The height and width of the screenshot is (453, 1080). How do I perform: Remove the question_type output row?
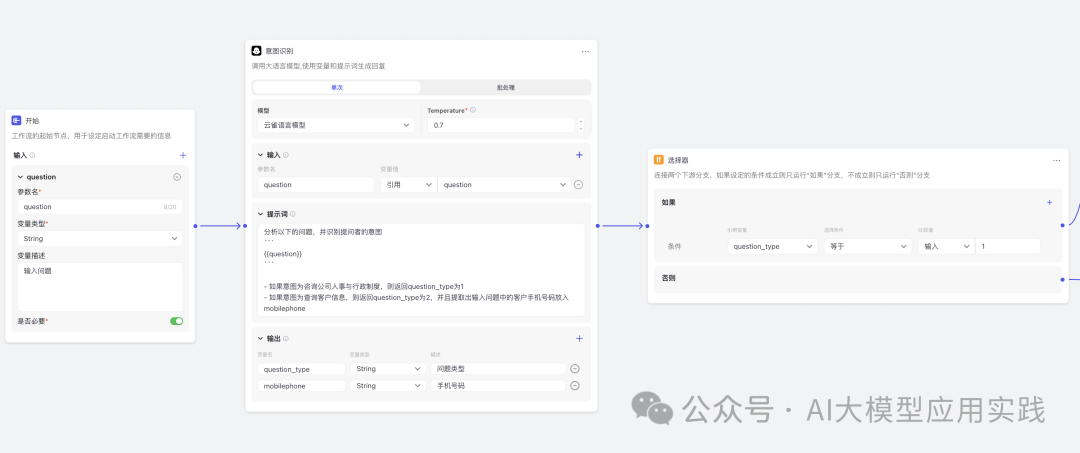[x=575, y=369]
